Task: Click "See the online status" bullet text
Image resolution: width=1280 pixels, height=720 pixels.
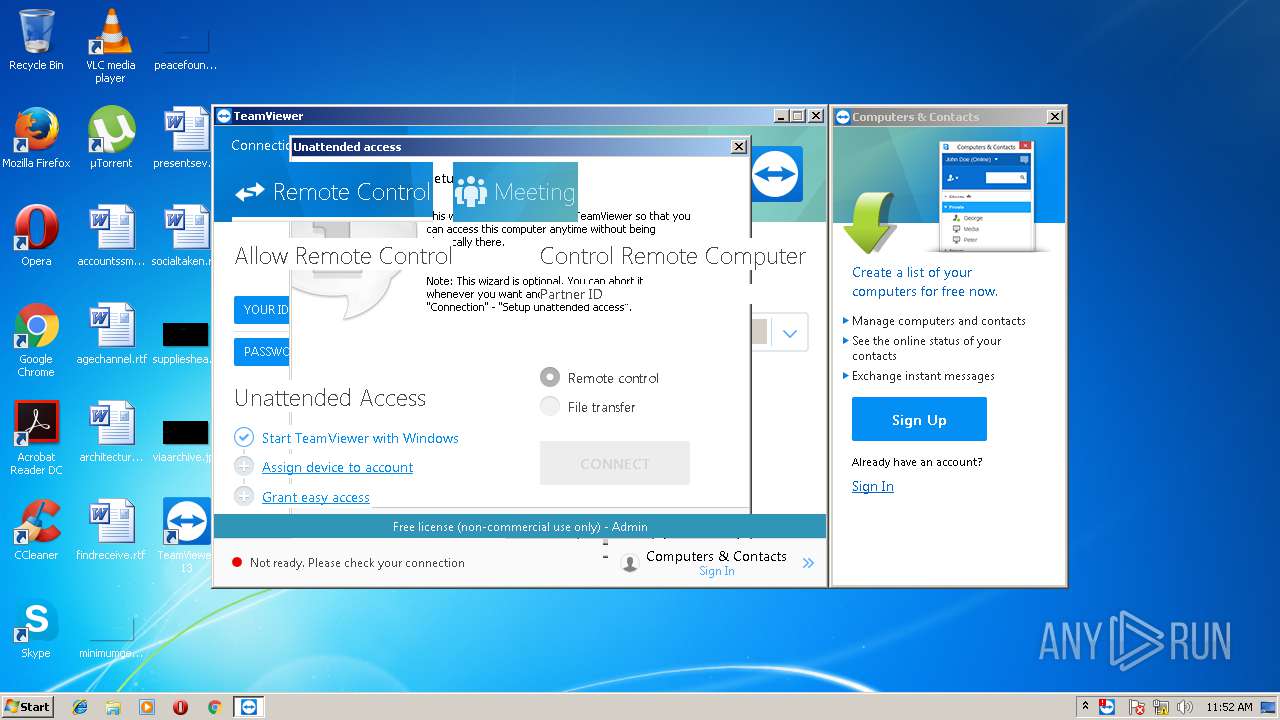Action: [926, 348]
